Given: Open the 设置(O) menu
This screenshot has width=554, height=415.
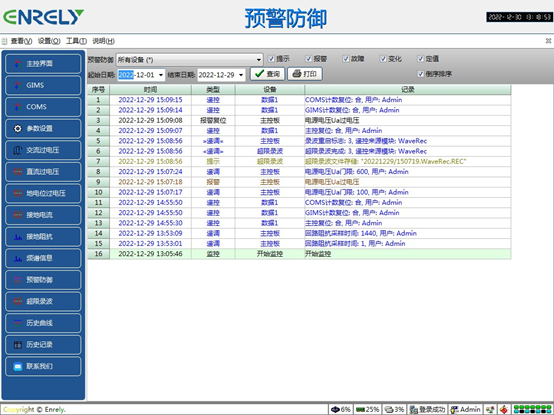Looking at the screenshot, I should tap(49, 41).
